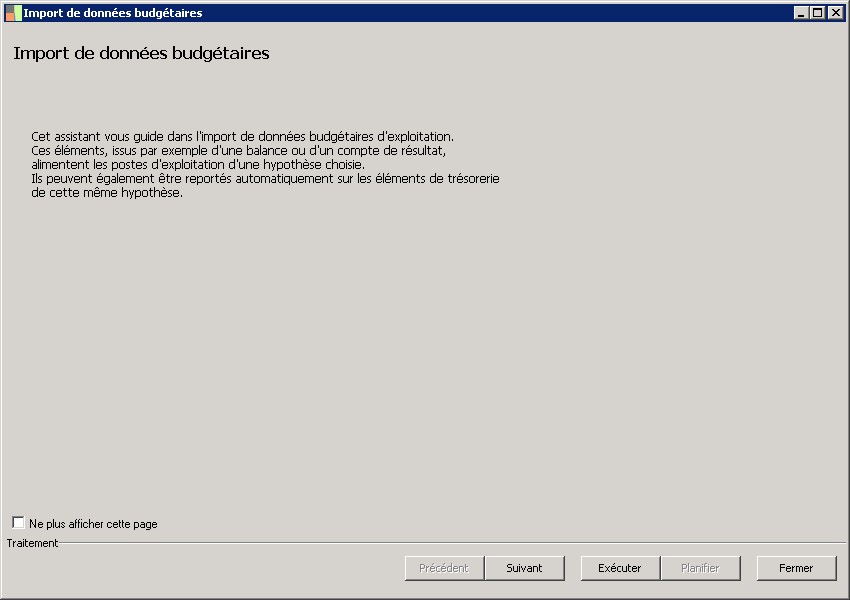Go to the next step with Suivant
Viewport: 850px width, 600px height.
tap(524, 568)
